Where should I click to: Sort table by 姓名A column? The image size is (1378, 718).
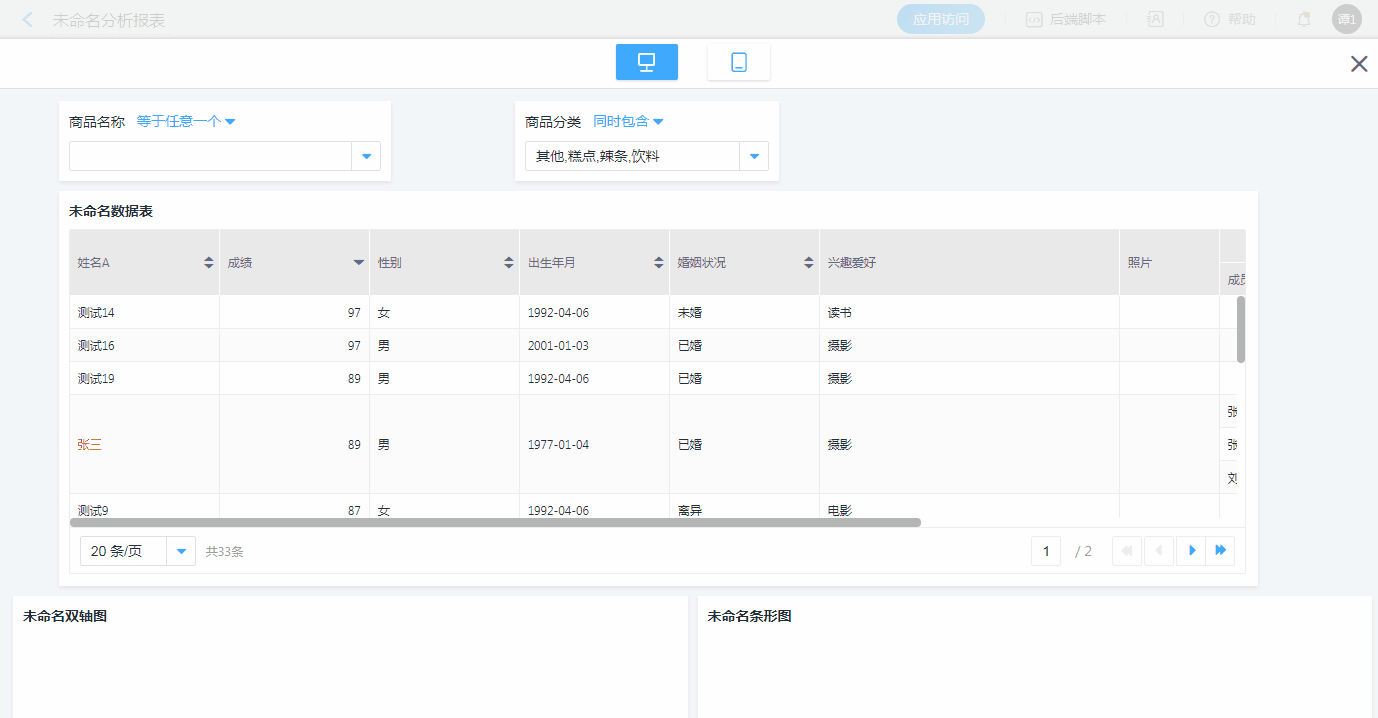pyautogui.click(x=208, y=263)
